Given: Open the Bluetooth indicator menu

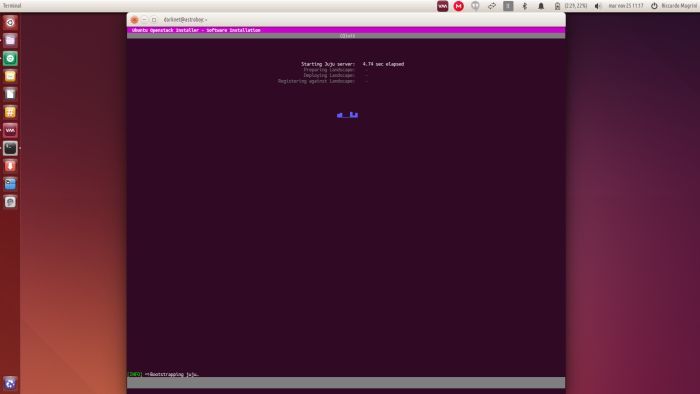Looking at the screenshot, I should (x=525, y=6).
